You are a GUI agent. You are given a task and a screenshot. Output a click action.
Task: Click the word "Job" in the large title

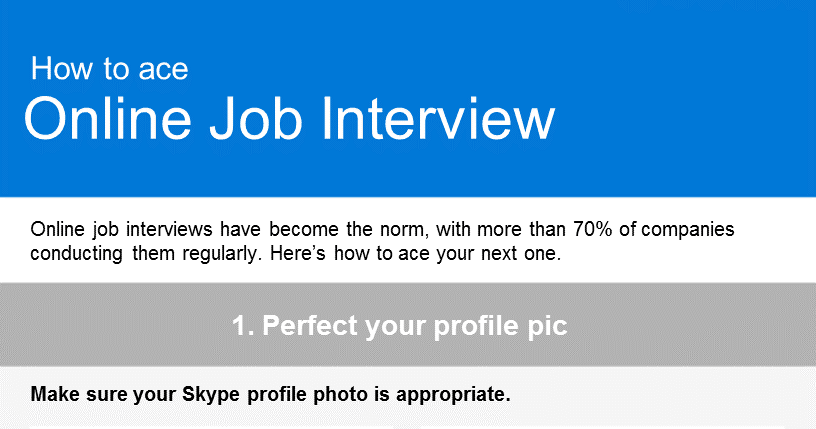[256, 119]
